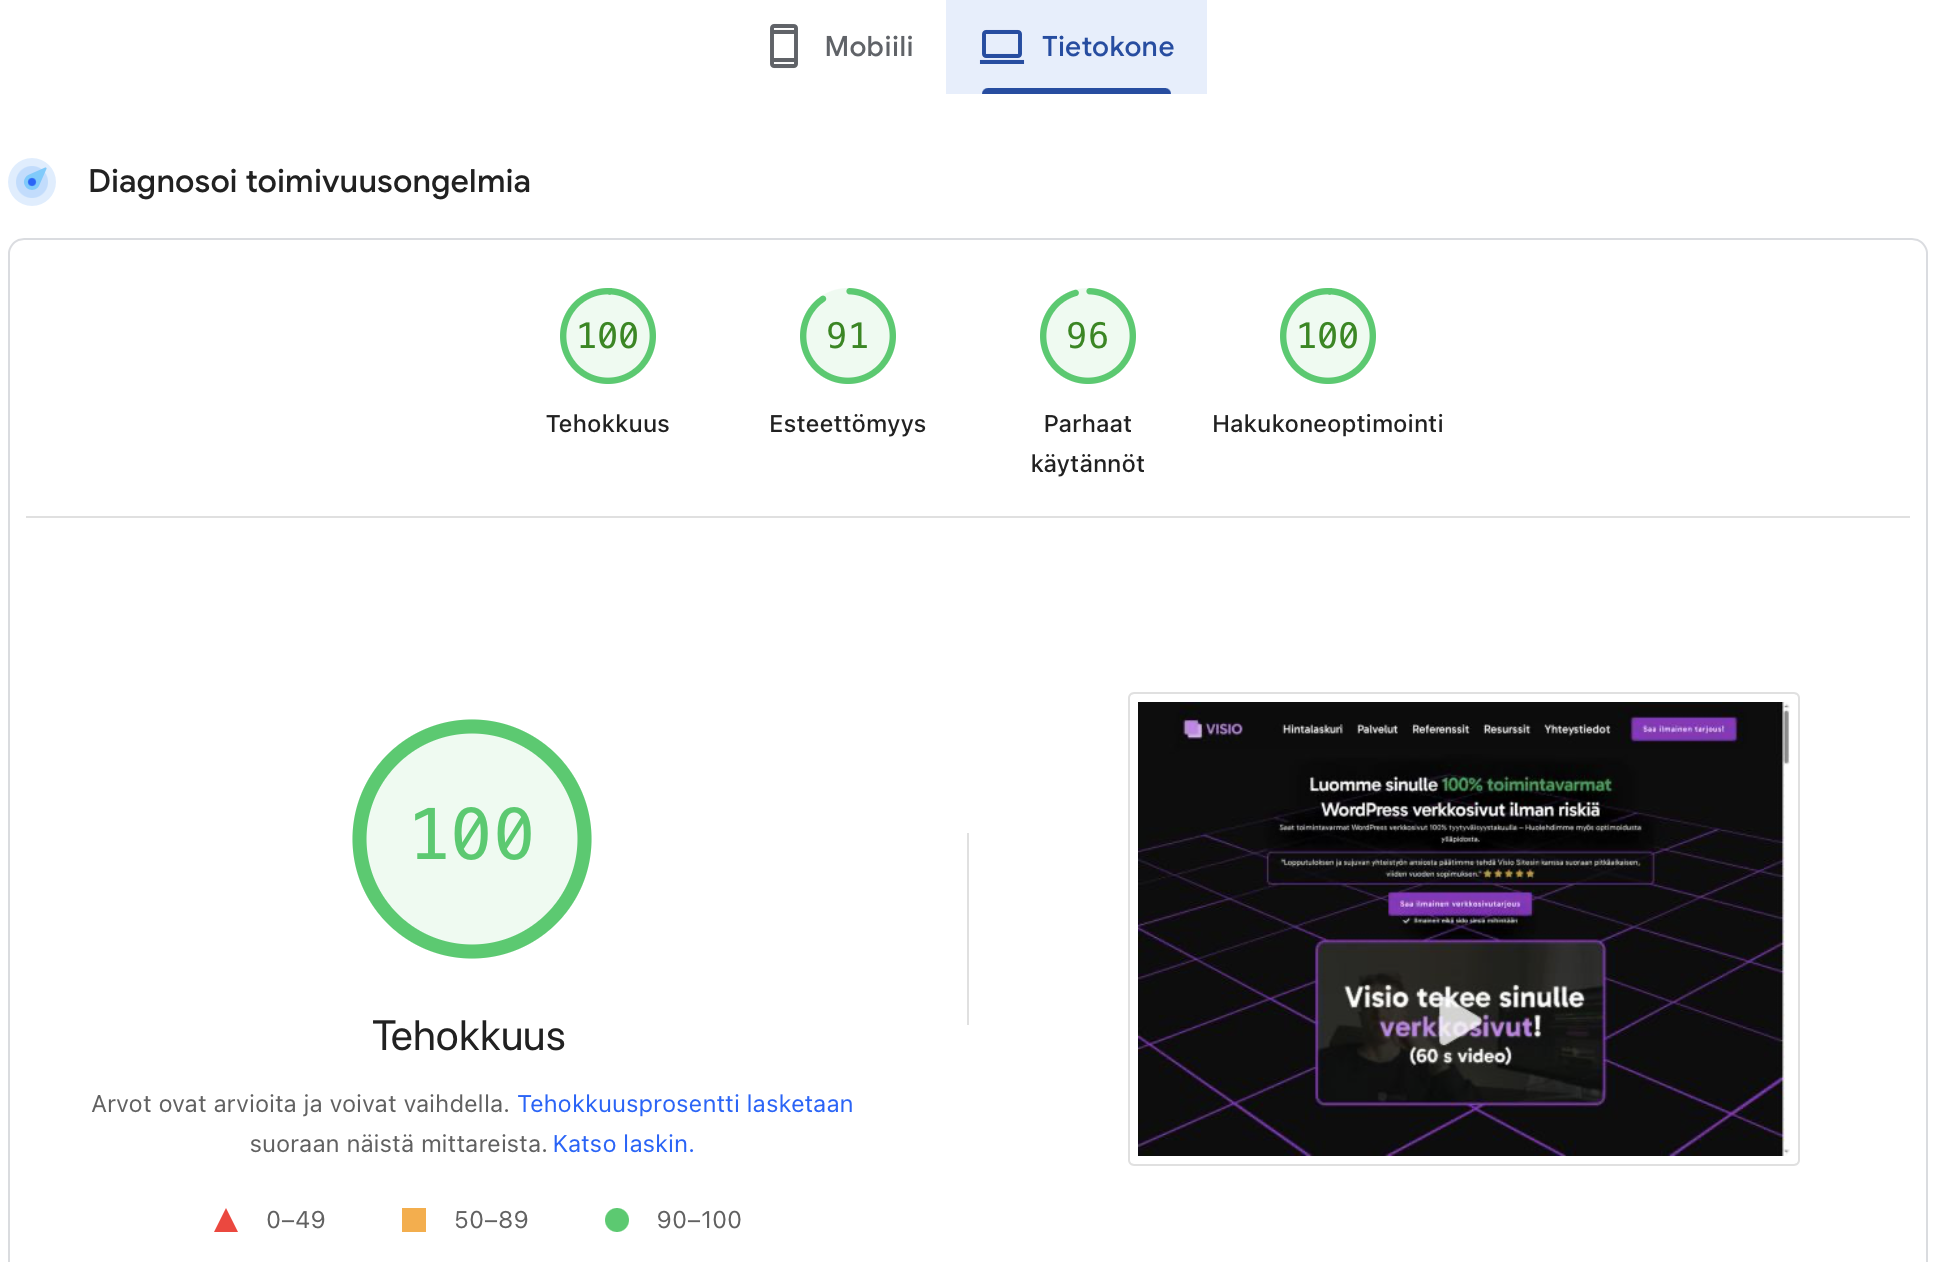This screenshot has height=1262, width=1940.
Task: Click the Lighthouse diagnose icon
Action: click(x=32, y=181)
